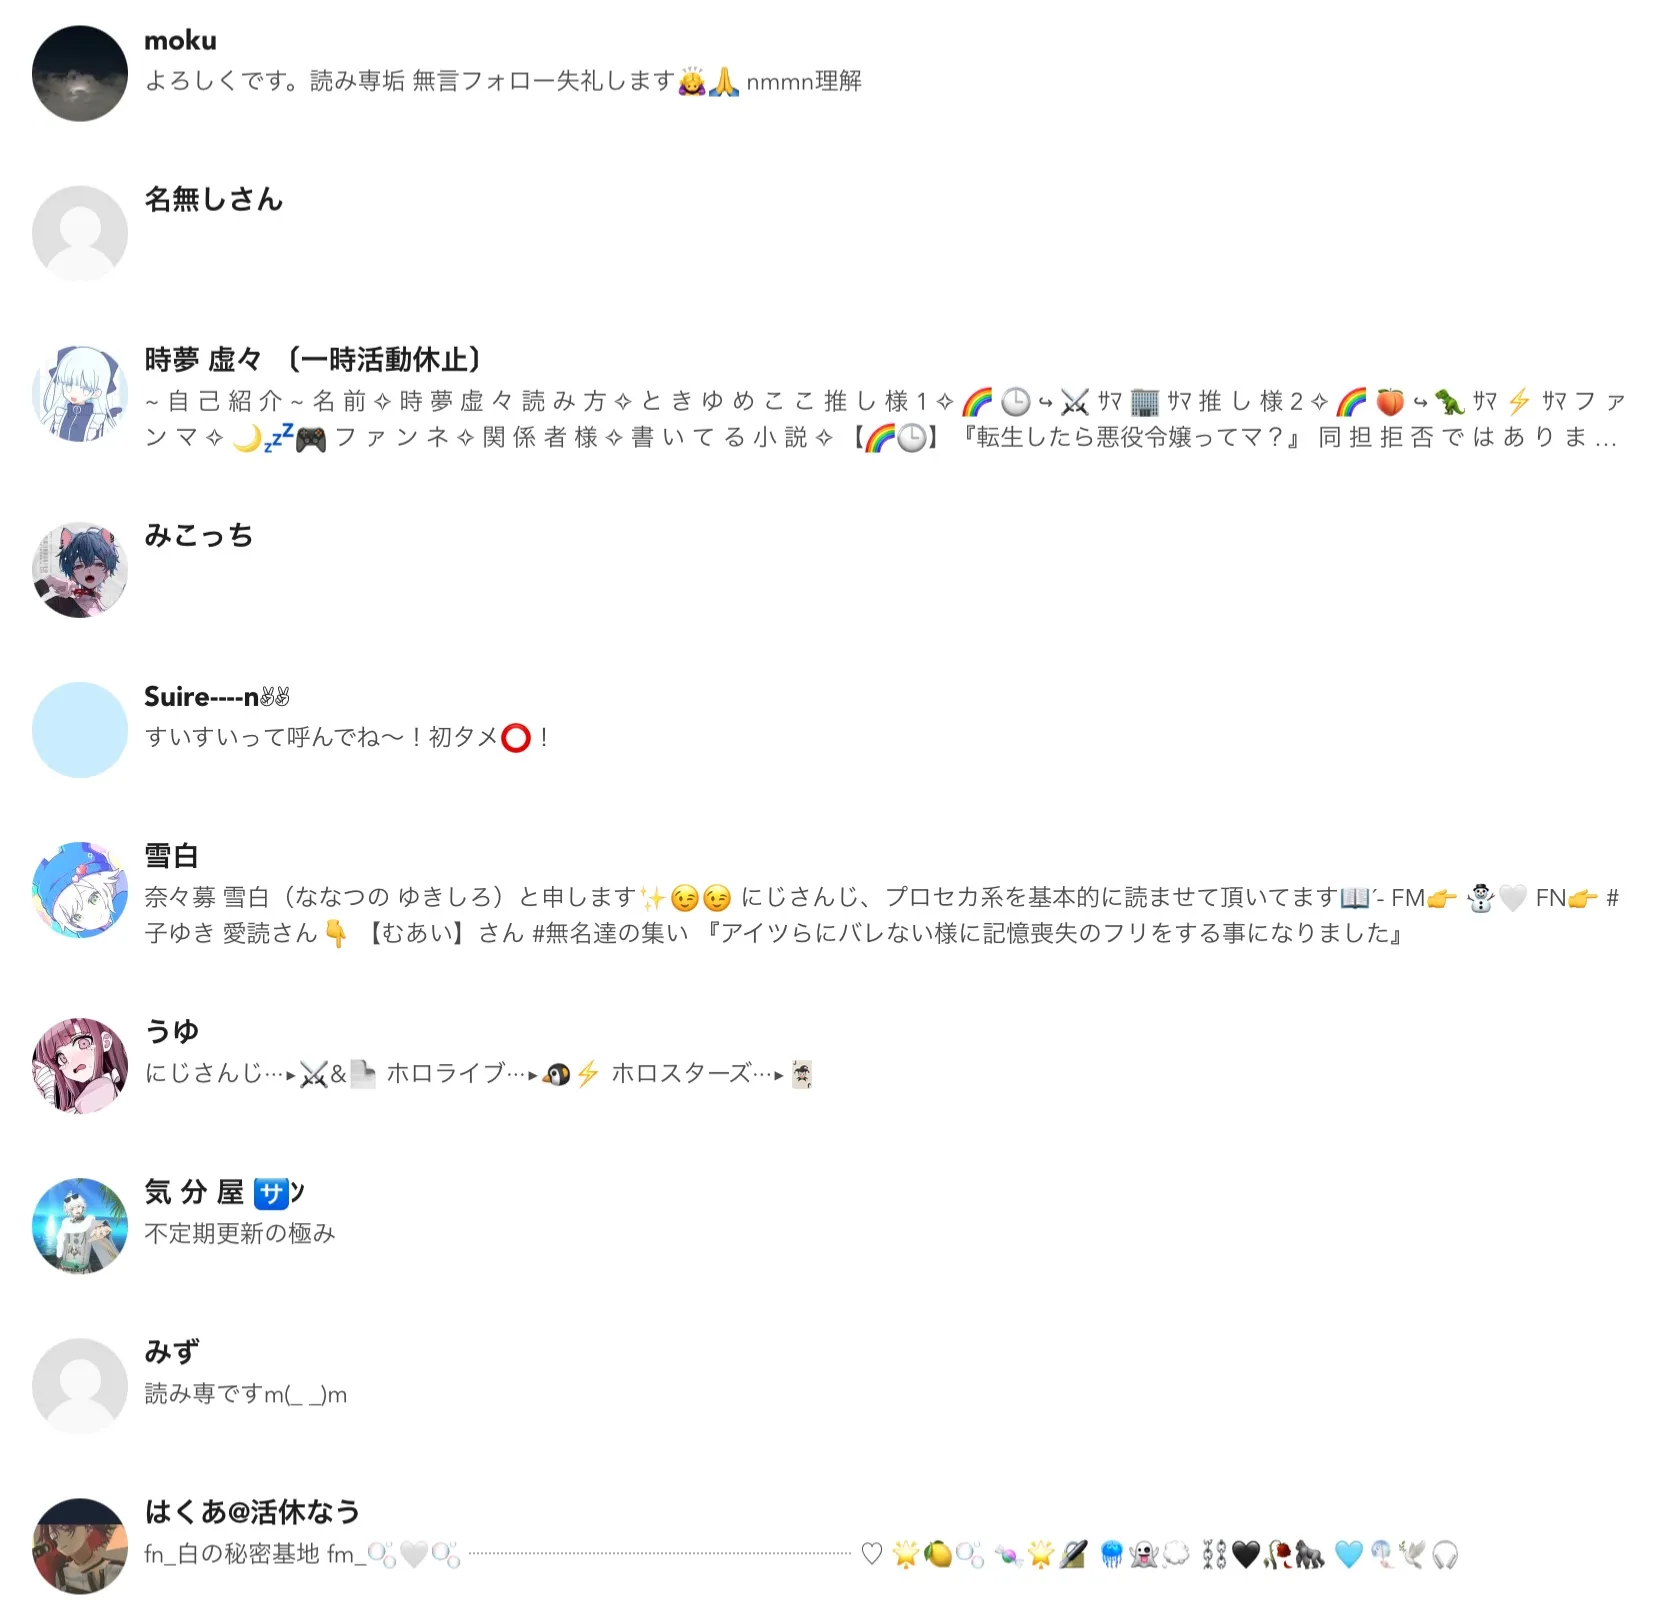Open 時夢 虚々 white-haired anime avatar
1668x1623 pixels.
point(80,394)
